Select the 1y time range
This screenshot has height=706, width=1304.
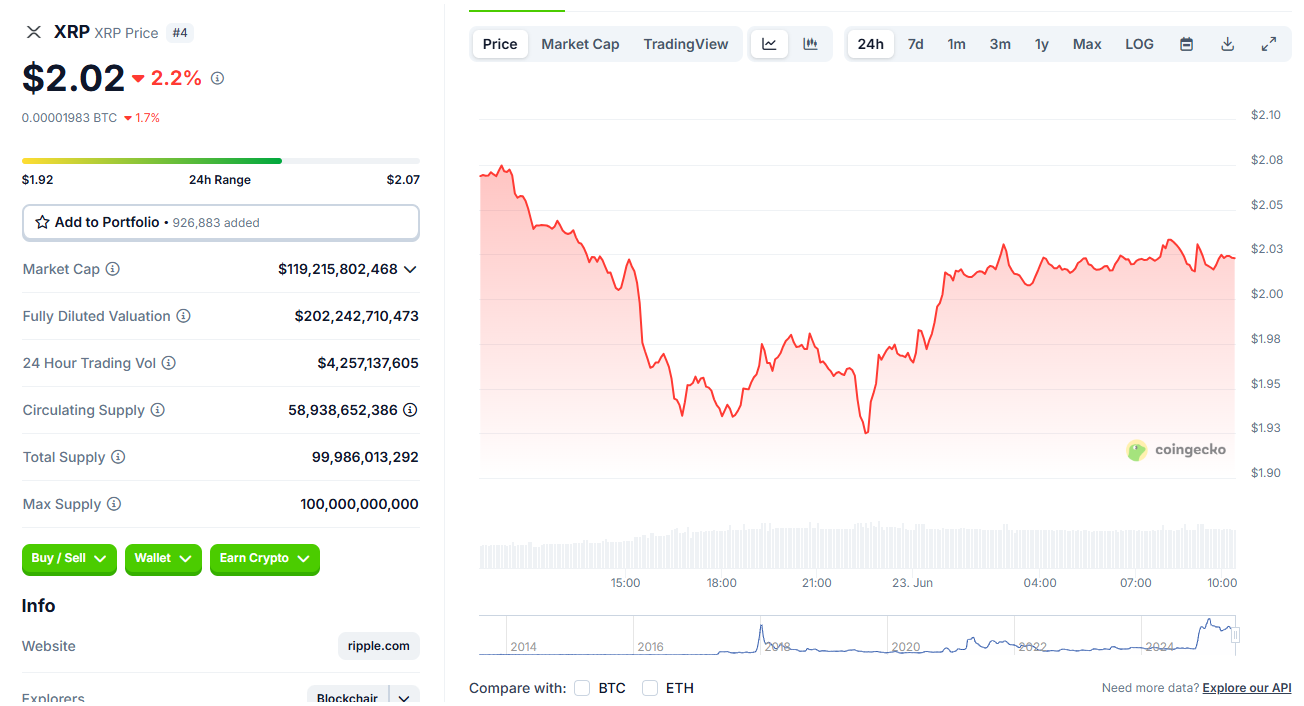pos(1042,44)
